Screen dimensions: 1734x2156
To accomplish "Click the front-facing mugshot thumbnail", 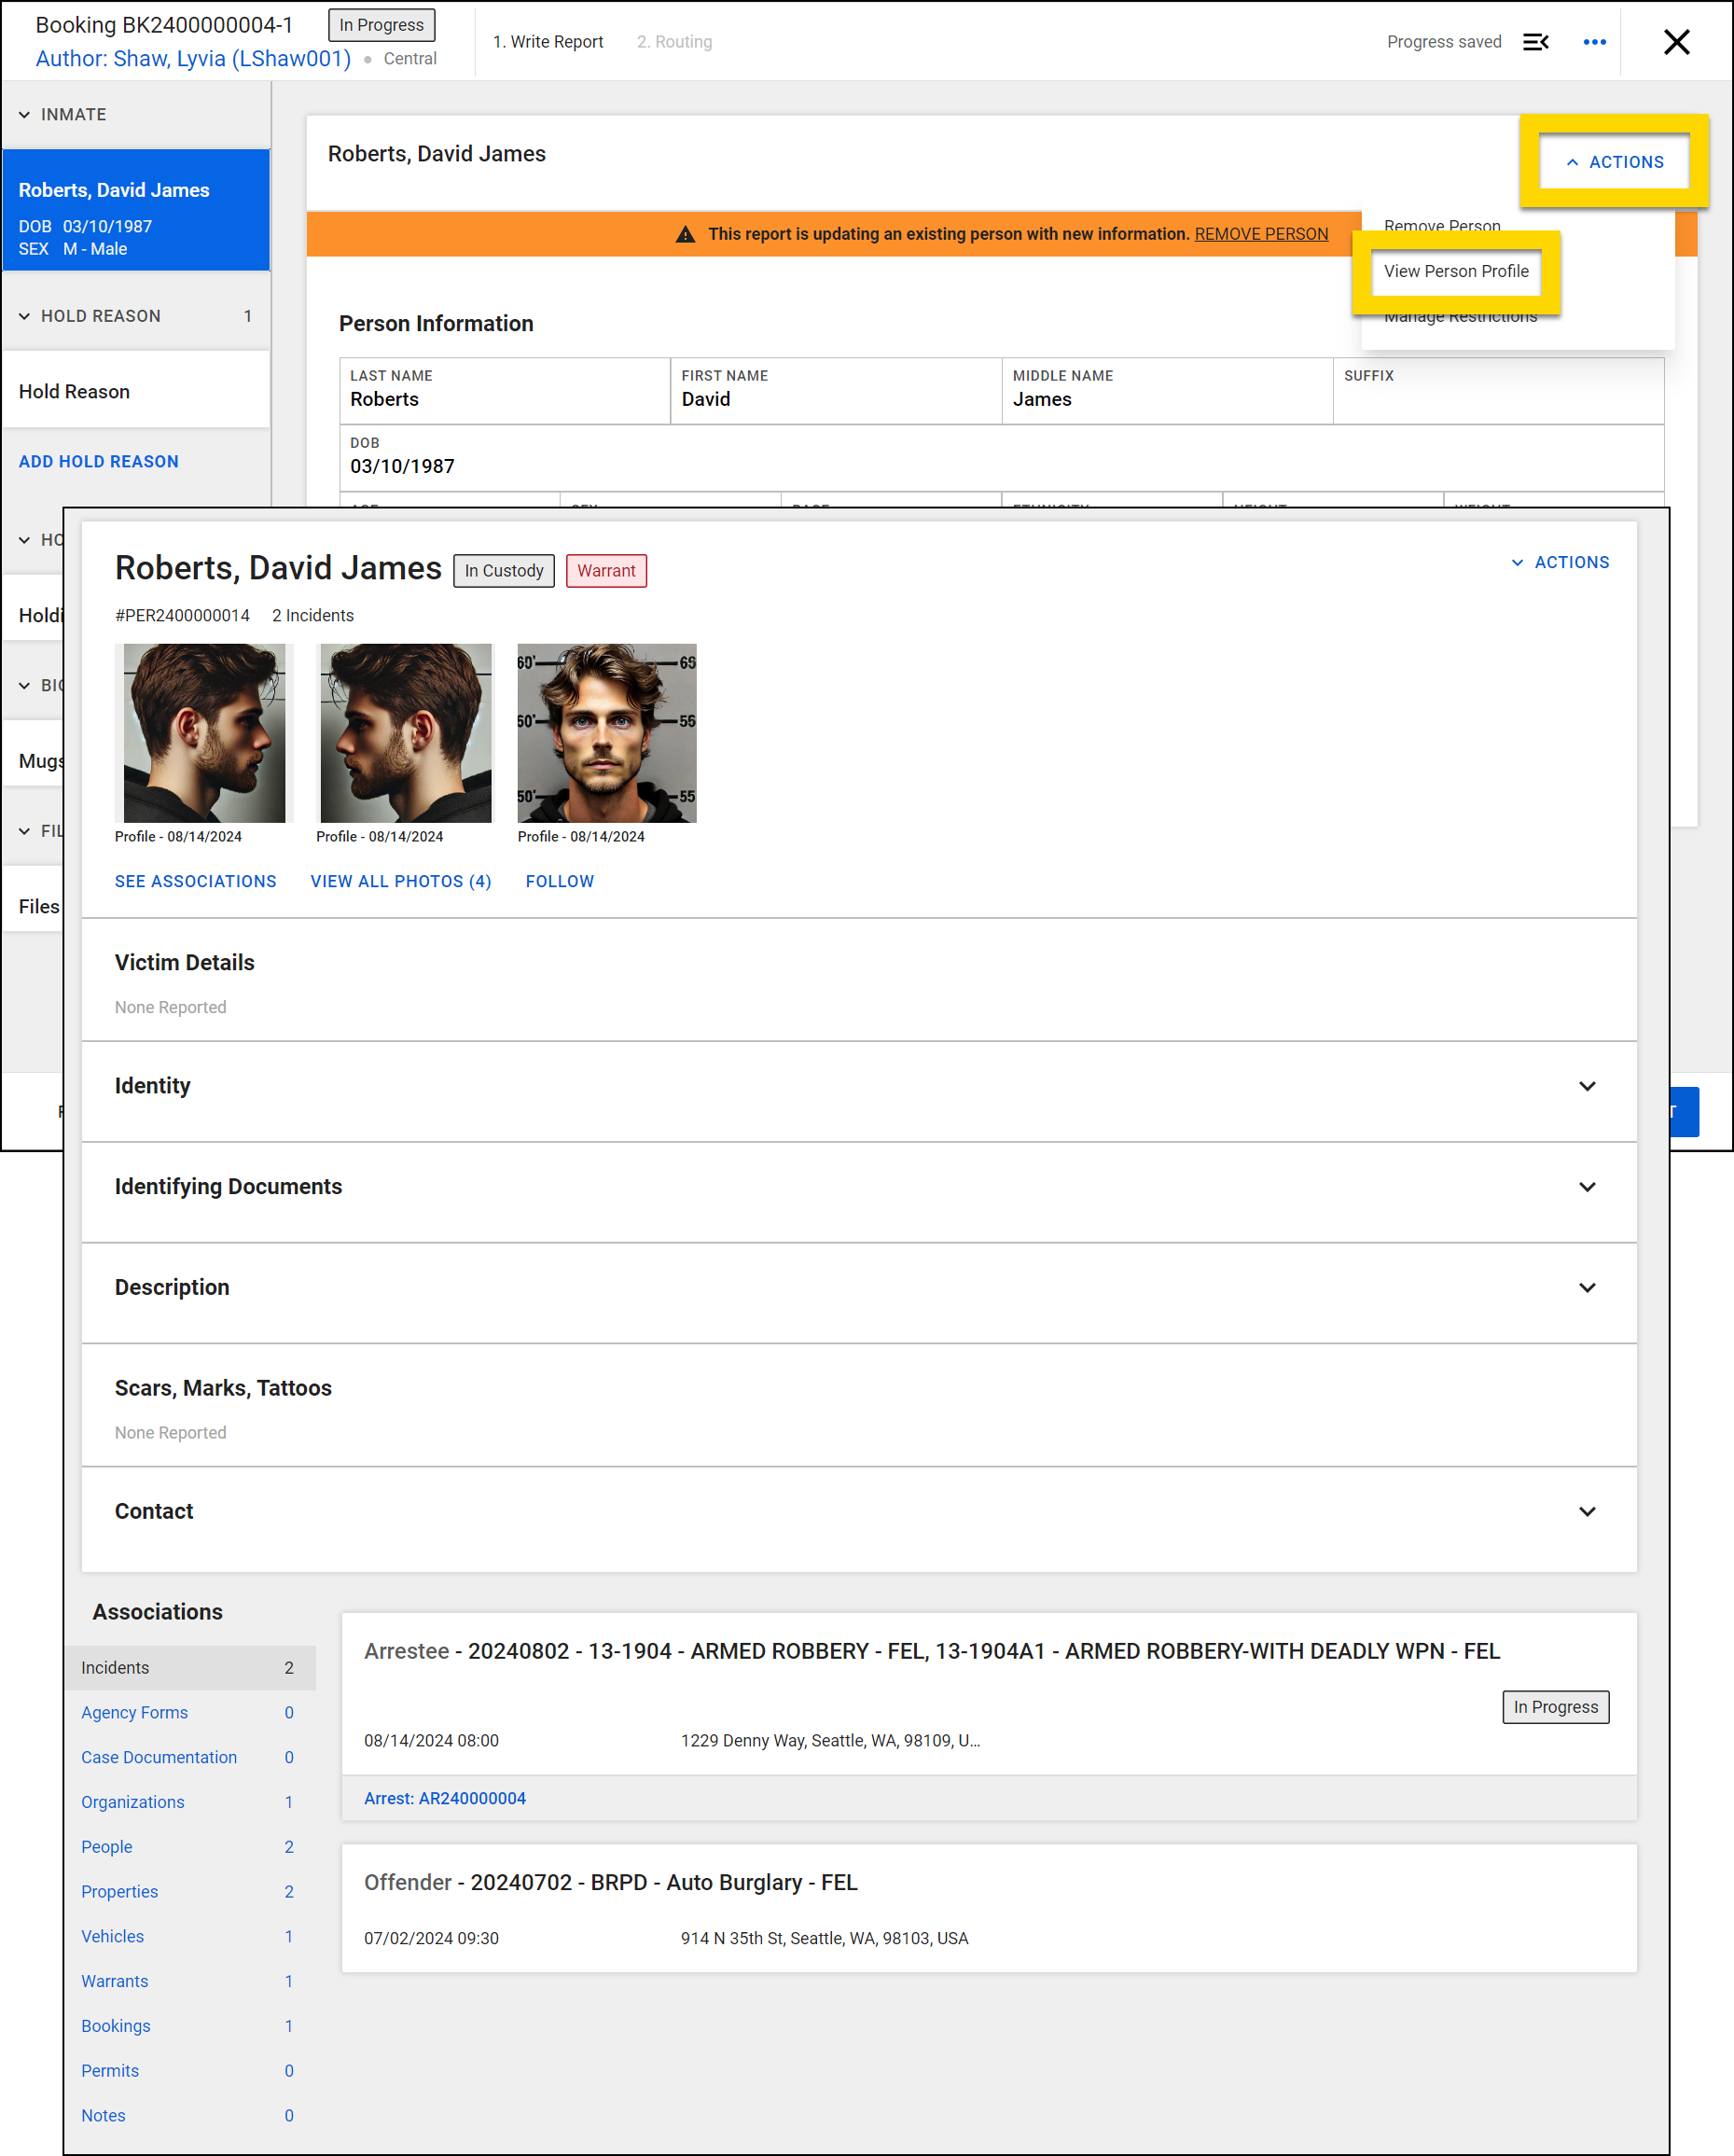I will coord(606,733).
